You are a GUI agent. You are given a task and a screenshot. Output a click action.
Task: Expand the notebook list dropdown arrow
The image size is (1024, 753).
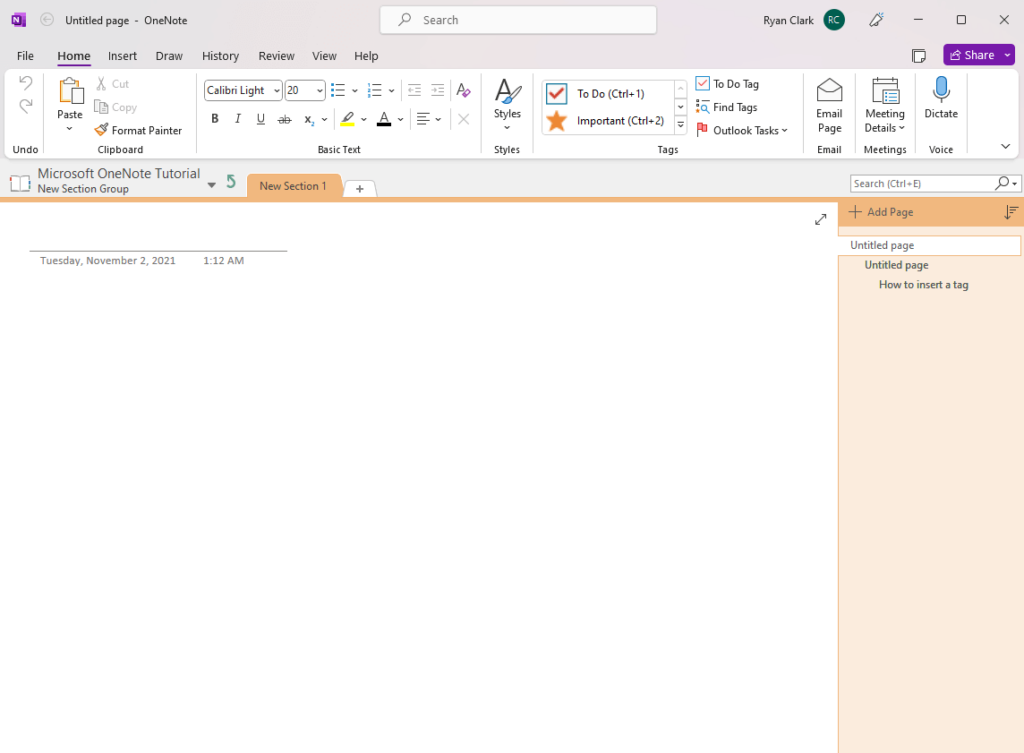[212, 185]
